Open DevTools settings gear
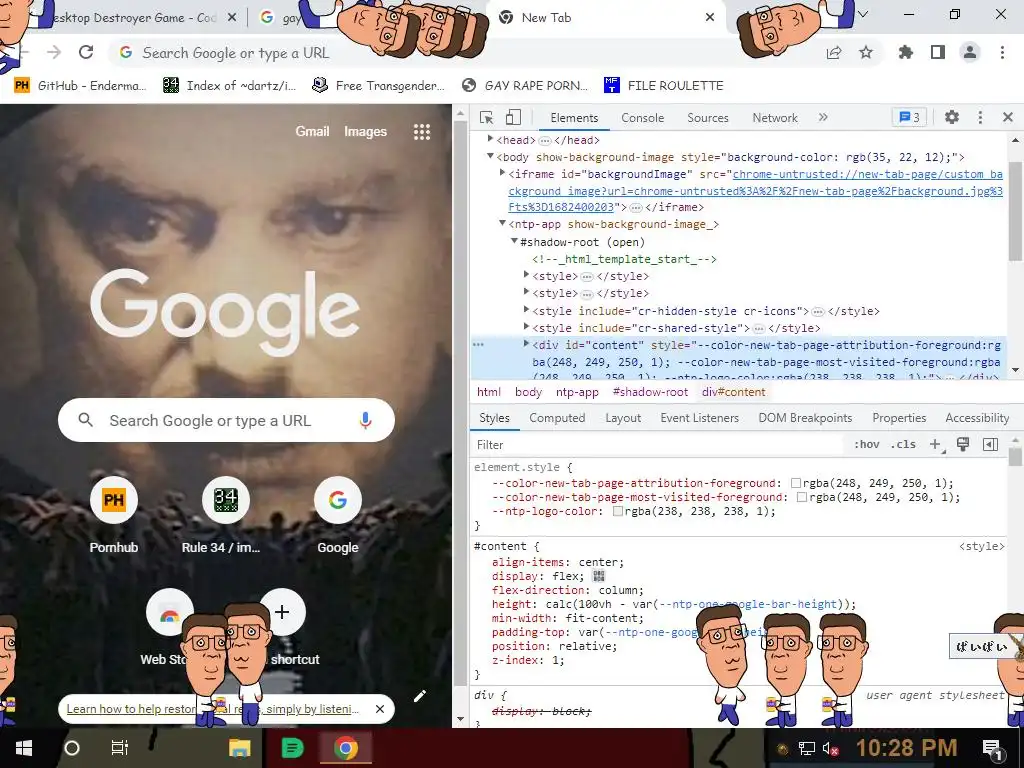Screen dimensions: 1024x768 [x=952, y=117]
